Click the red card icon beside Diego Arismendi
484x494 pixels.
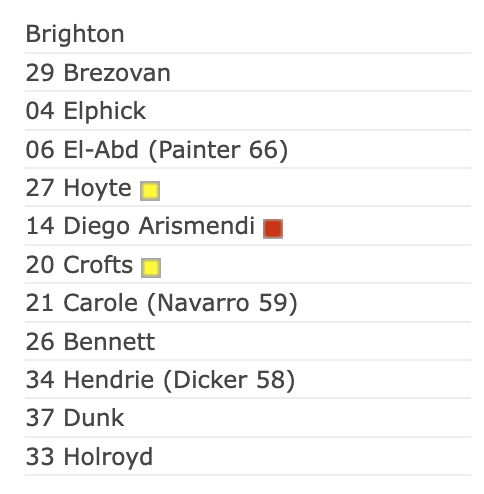273,229
